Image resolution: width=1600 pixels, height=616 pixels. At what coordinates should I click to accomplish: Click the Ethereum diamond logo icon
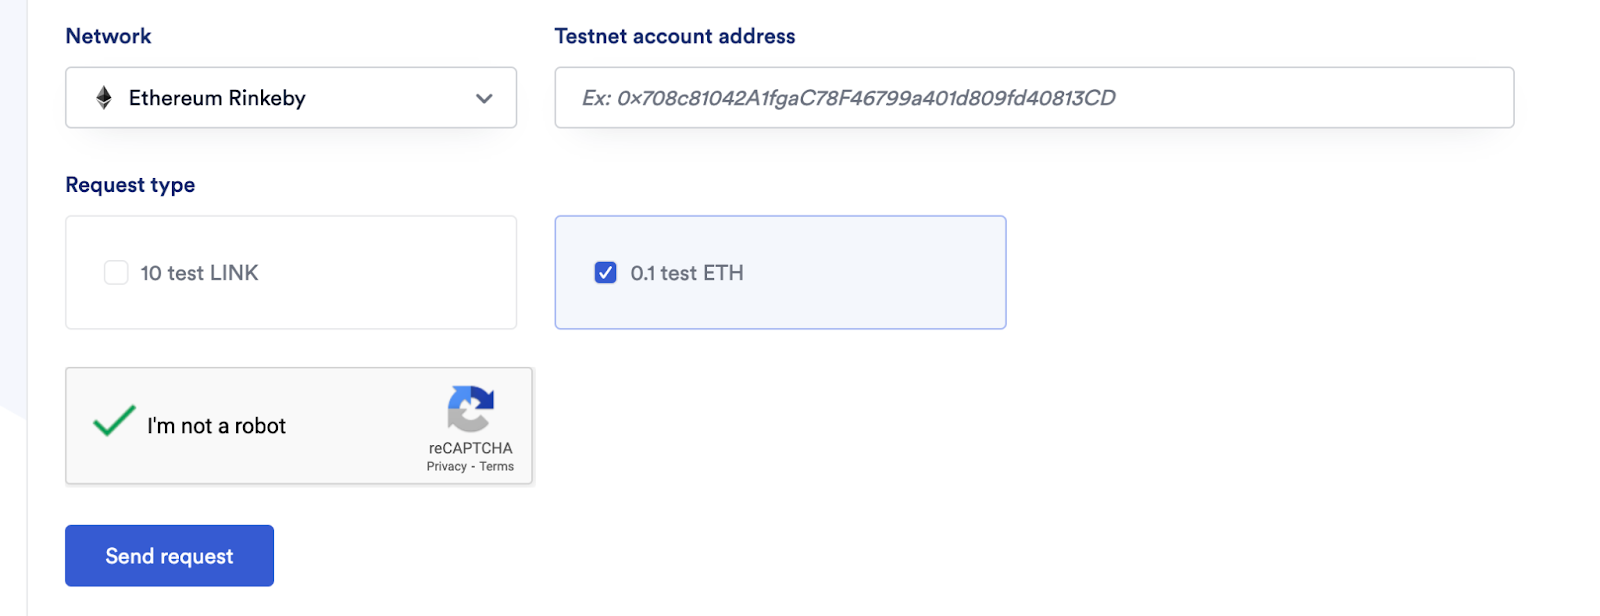point(104,97)
